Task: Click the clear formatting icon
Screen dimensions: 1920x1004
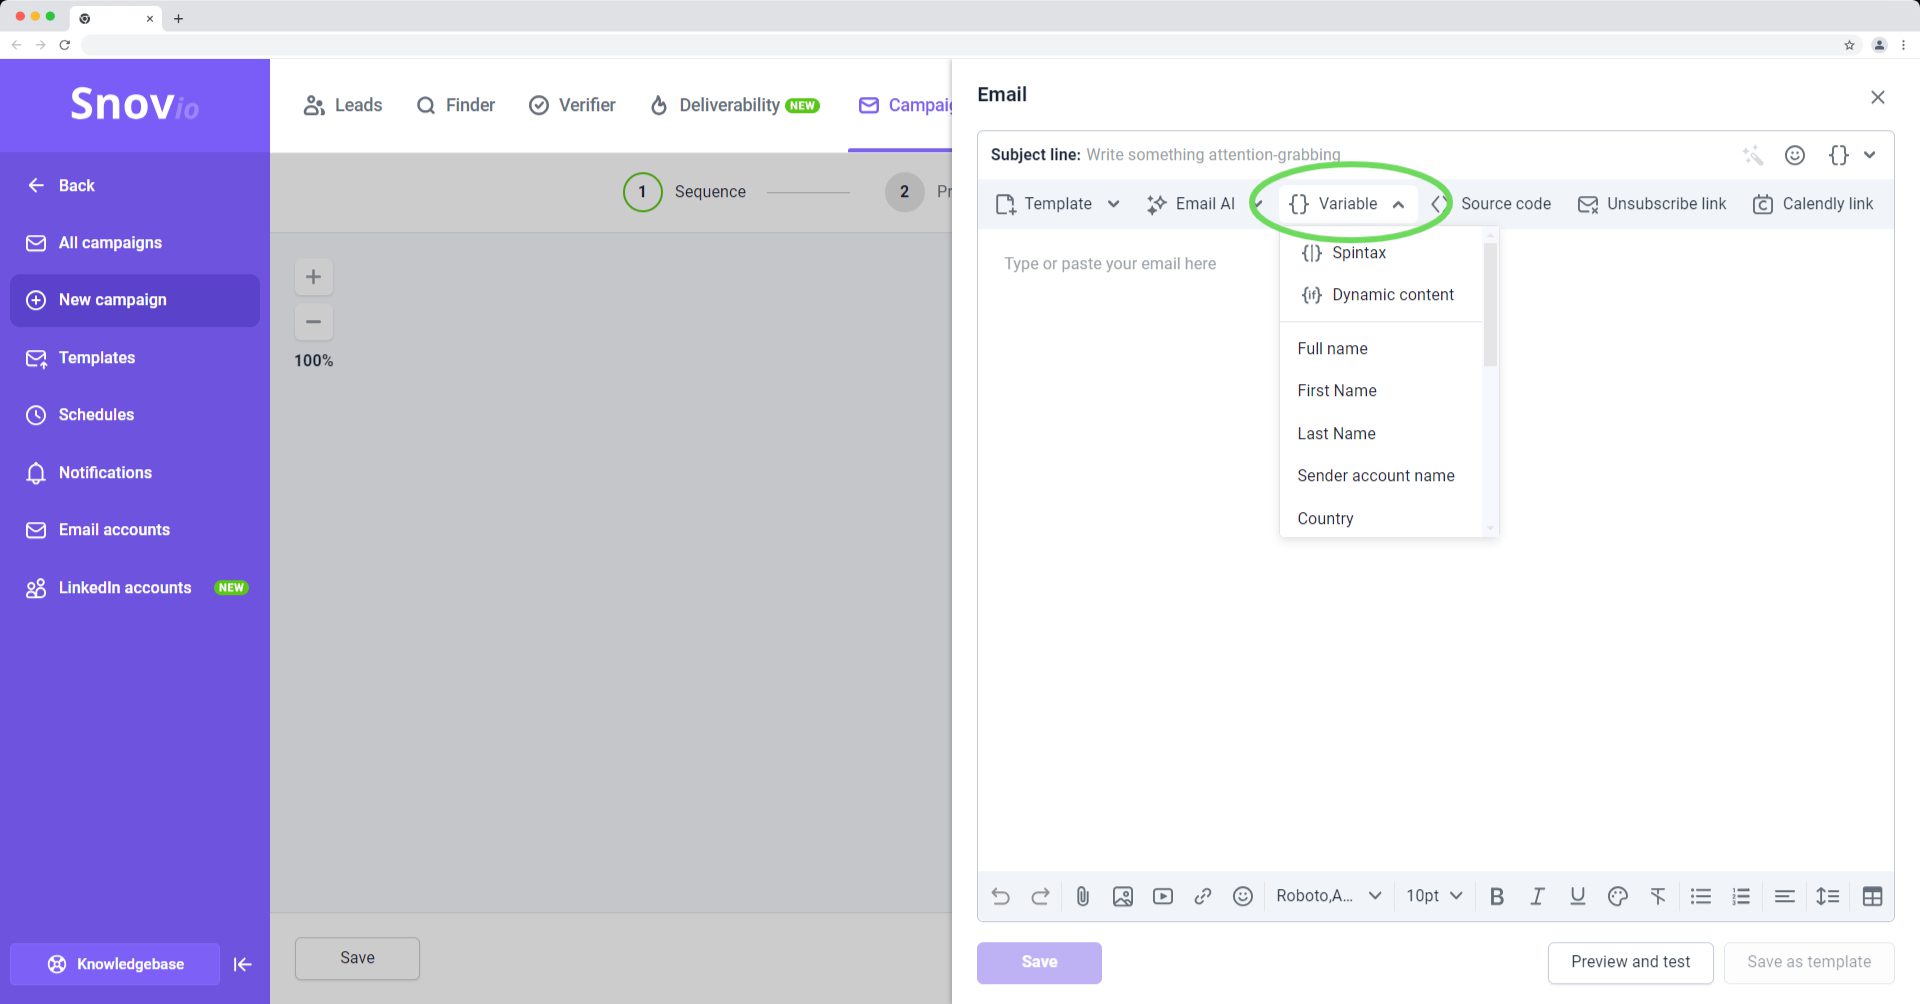Action: click(1657, 896)
